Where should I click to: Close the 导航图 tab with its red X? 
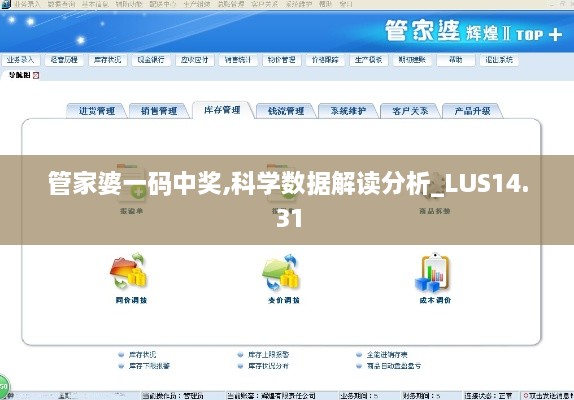click(36, 75)
